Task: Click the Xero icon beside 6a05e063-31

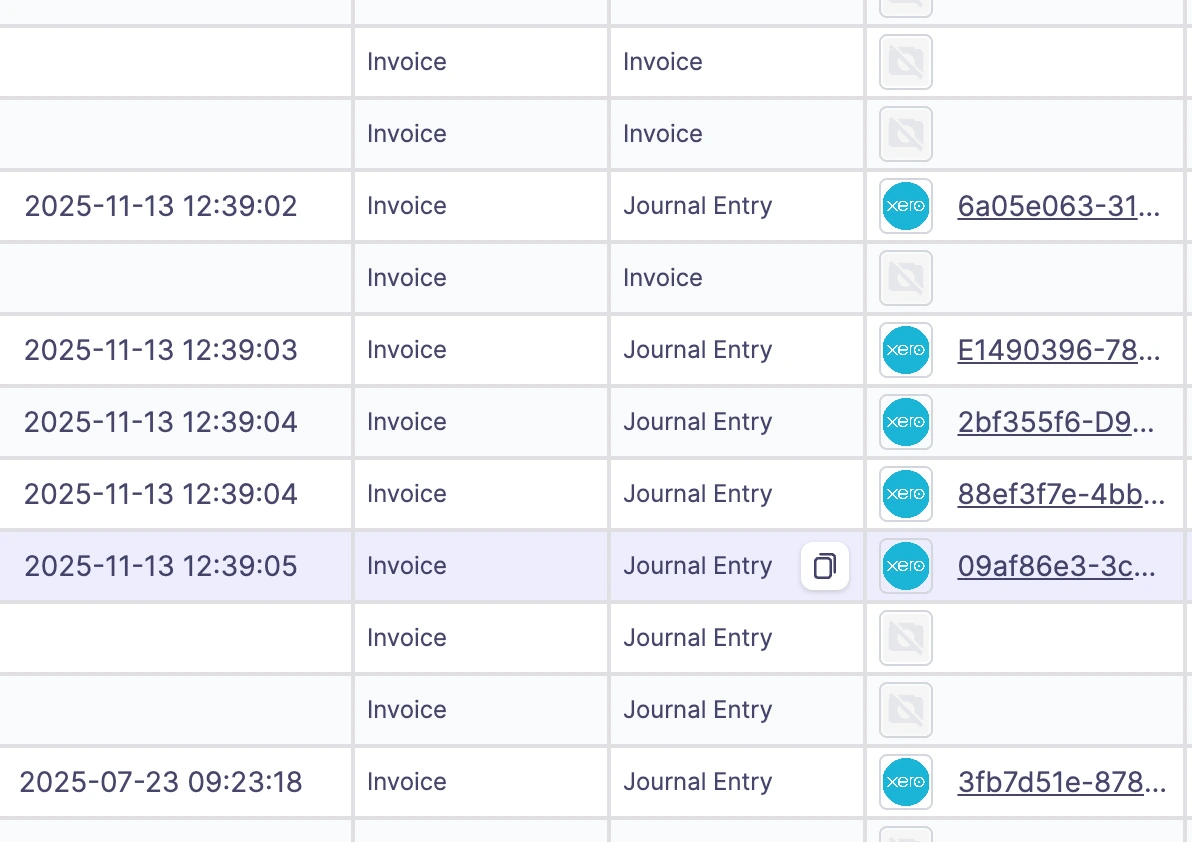Action: coord(905,206)
